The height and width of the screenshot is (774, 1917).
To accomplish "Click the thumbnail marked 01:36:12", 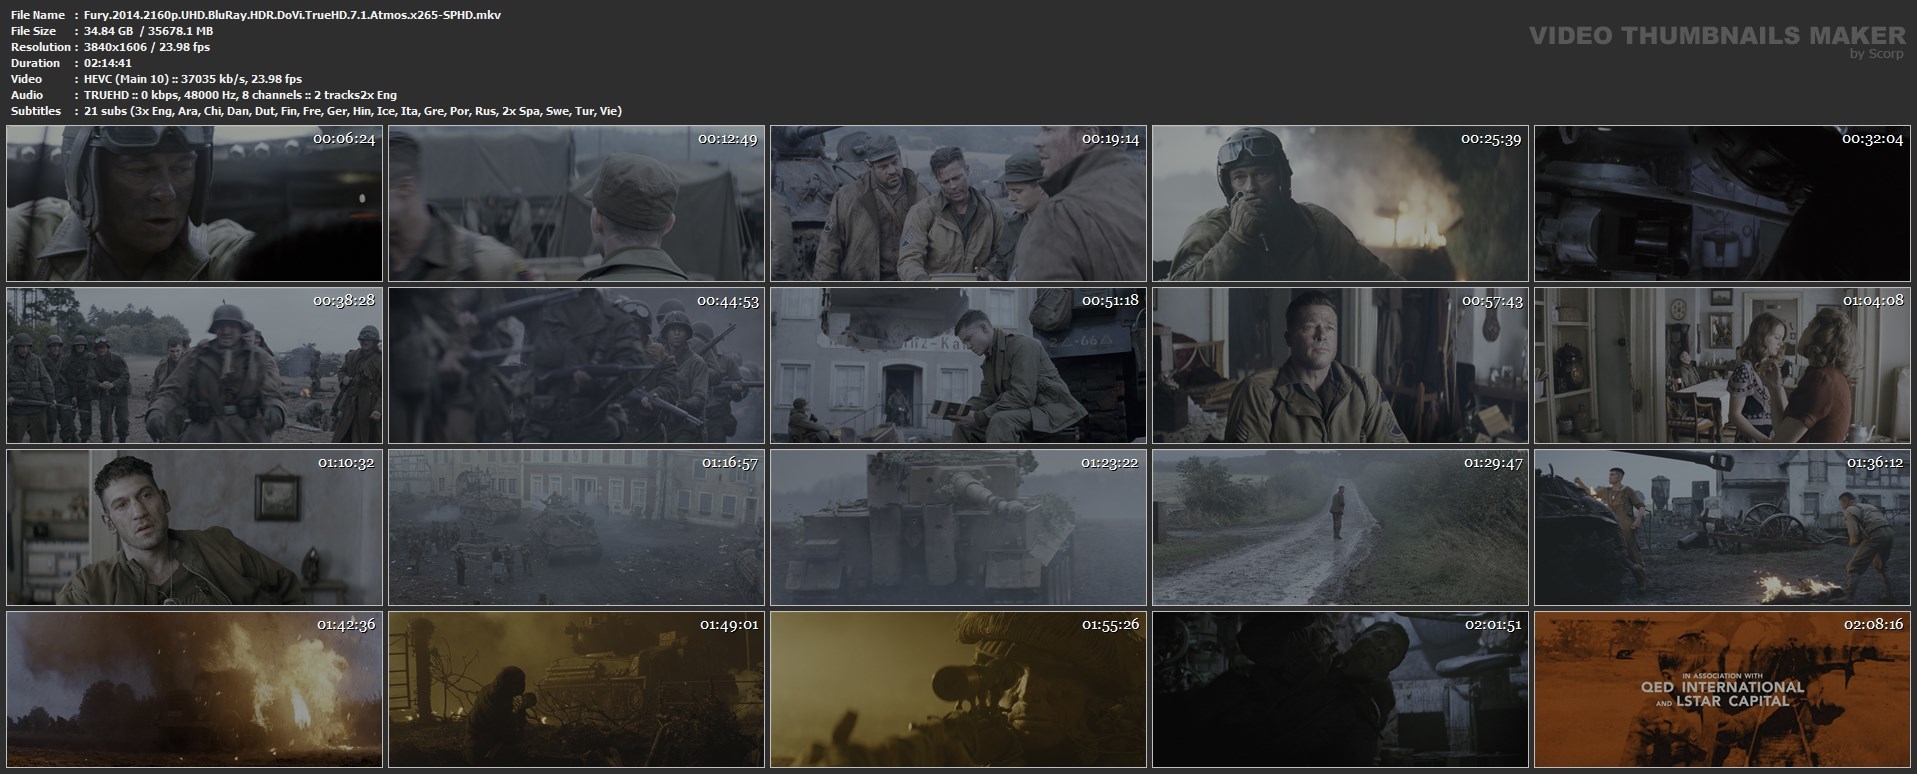I will pos(1722,528).
